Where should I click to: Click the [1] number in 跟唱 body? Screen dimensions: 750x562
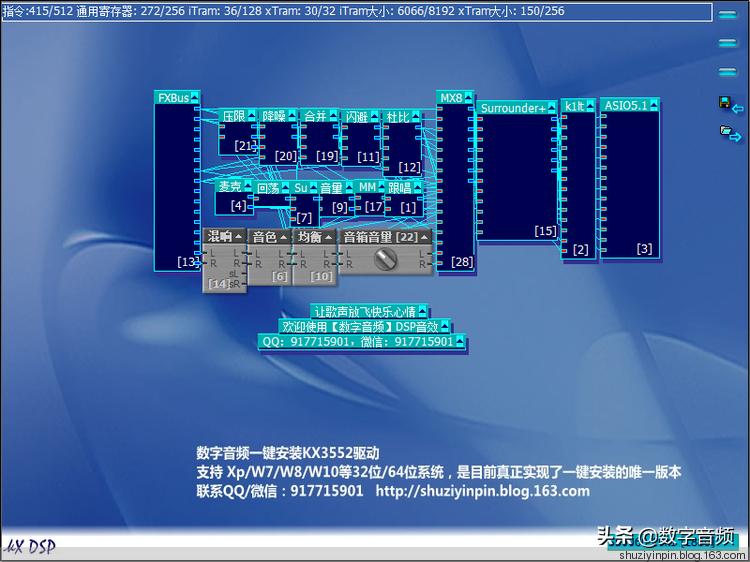click(408, 207)
